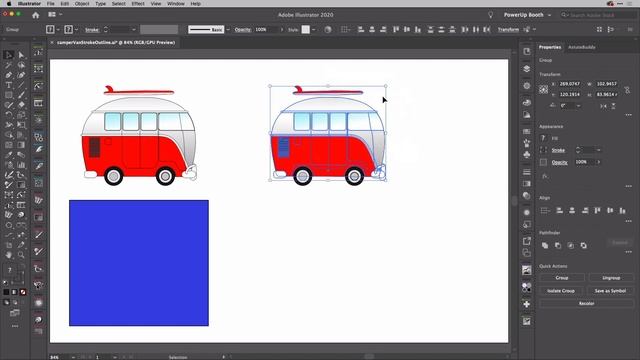Click the Group quick action button
The height and width of the screenshot is (360, 640).
point(562,278)
